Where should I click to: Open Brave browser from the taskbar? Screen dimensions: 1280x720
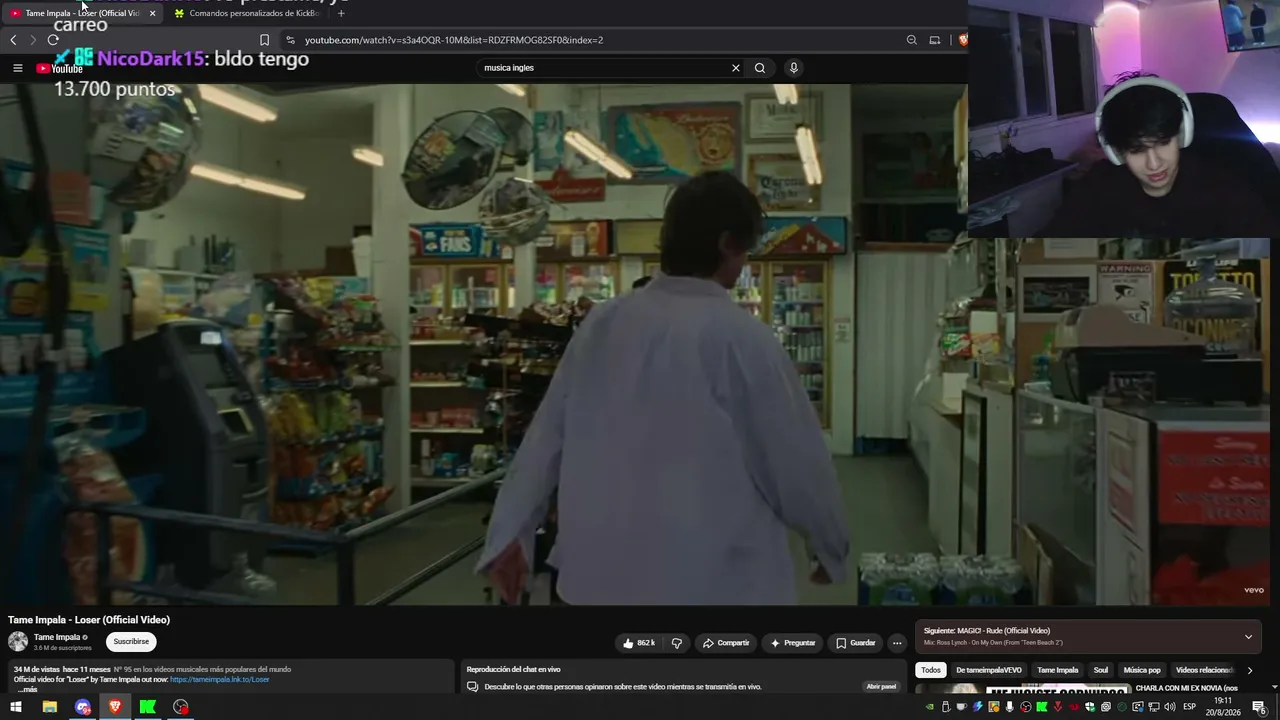[x=115, y=707]
